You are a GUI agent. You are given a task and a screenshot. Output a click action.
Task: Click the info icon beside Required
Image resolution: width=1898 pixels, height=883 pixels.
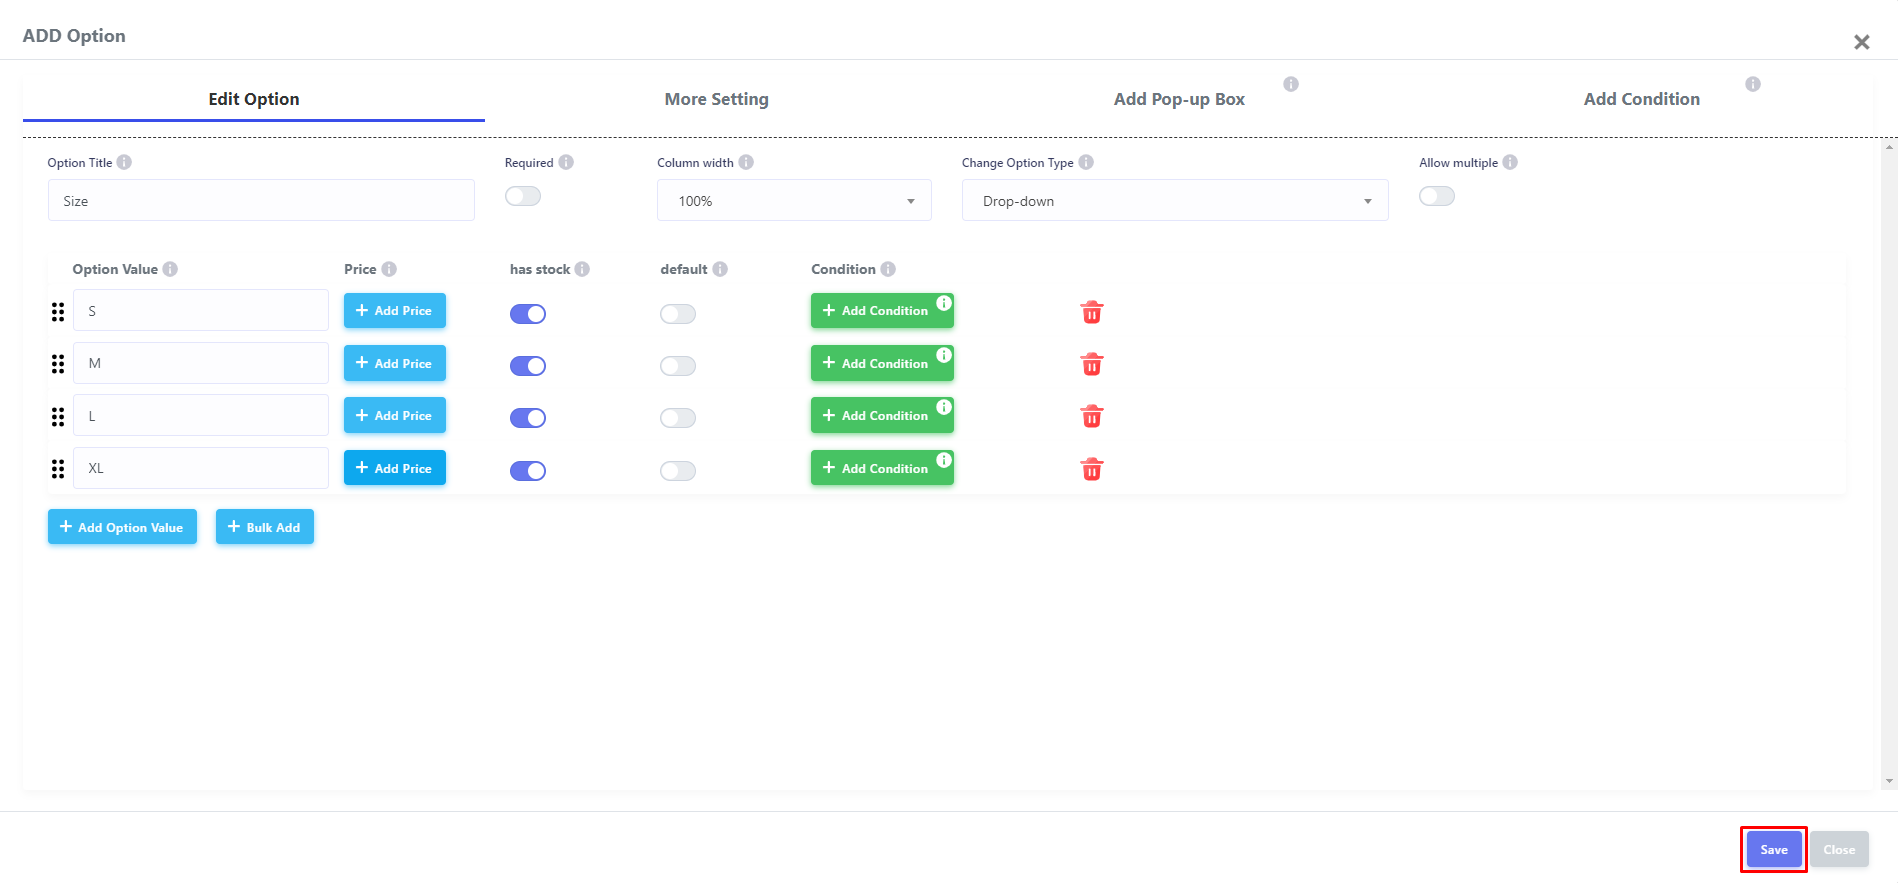(x=566, y=162)
